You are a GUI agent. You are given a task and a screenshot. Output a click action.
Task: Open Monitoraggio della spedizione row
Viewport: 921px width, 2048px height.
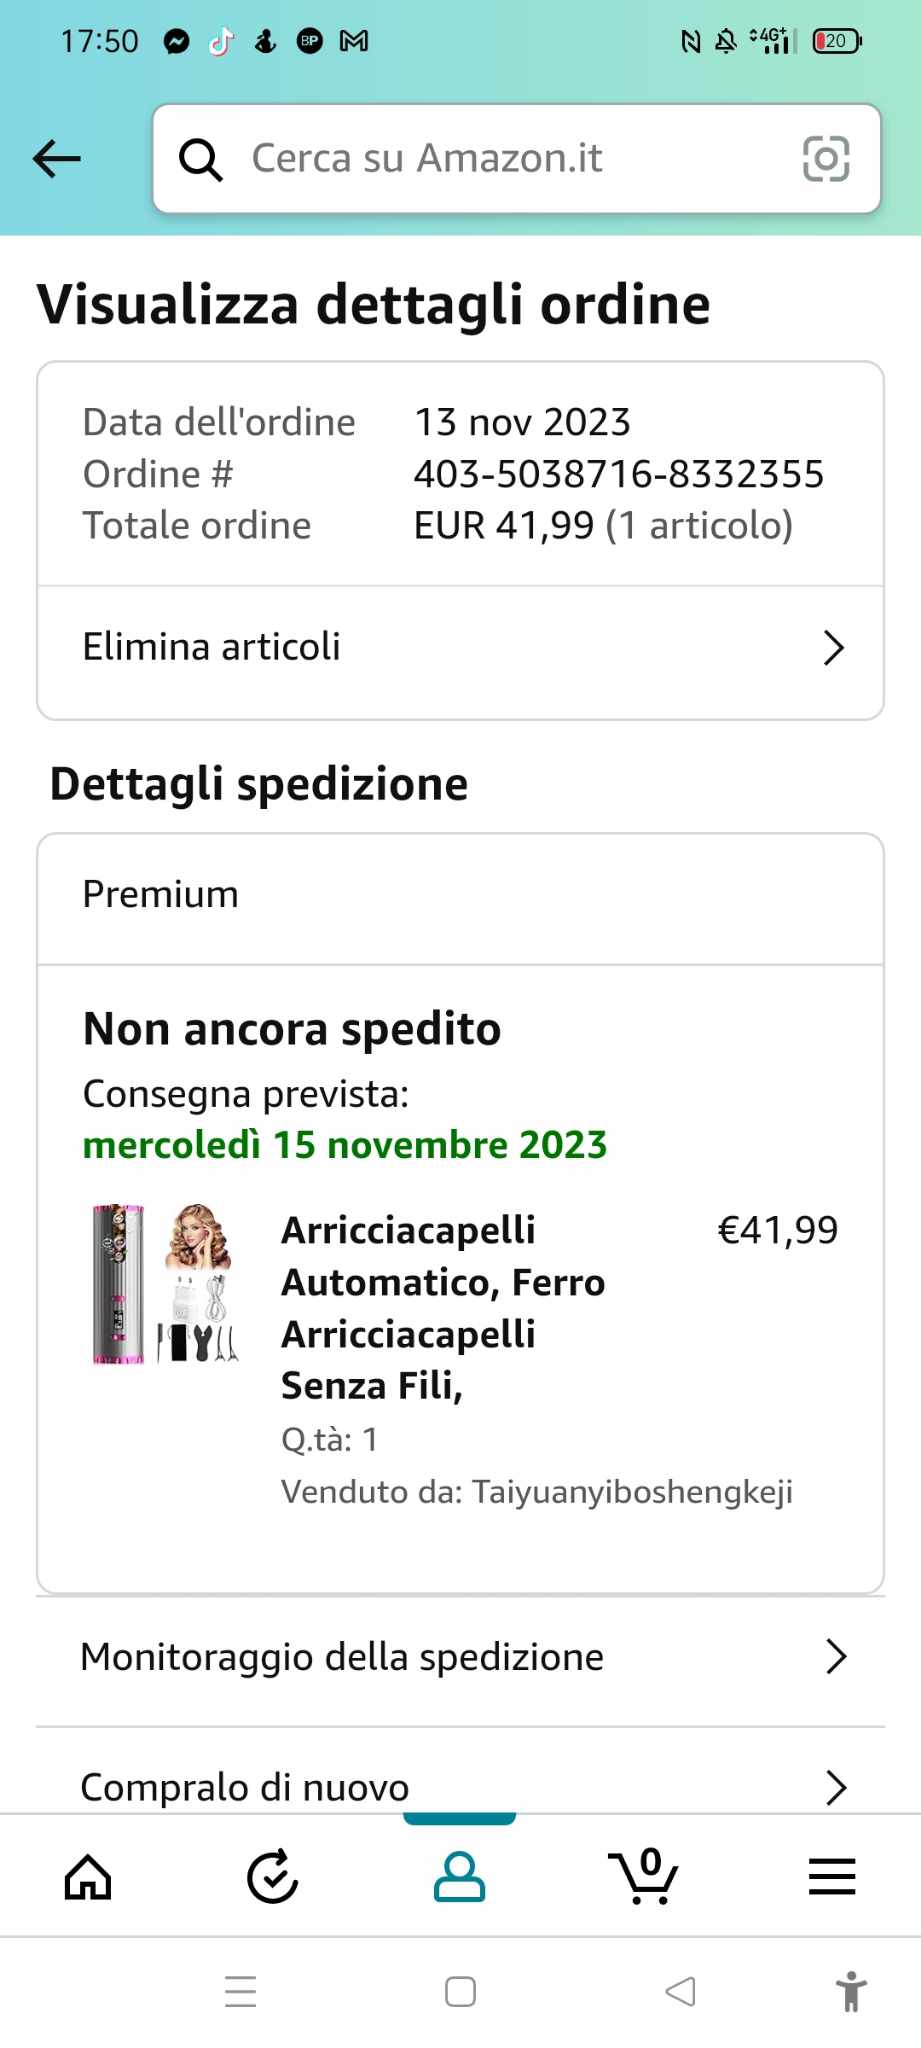point(342,1657)
